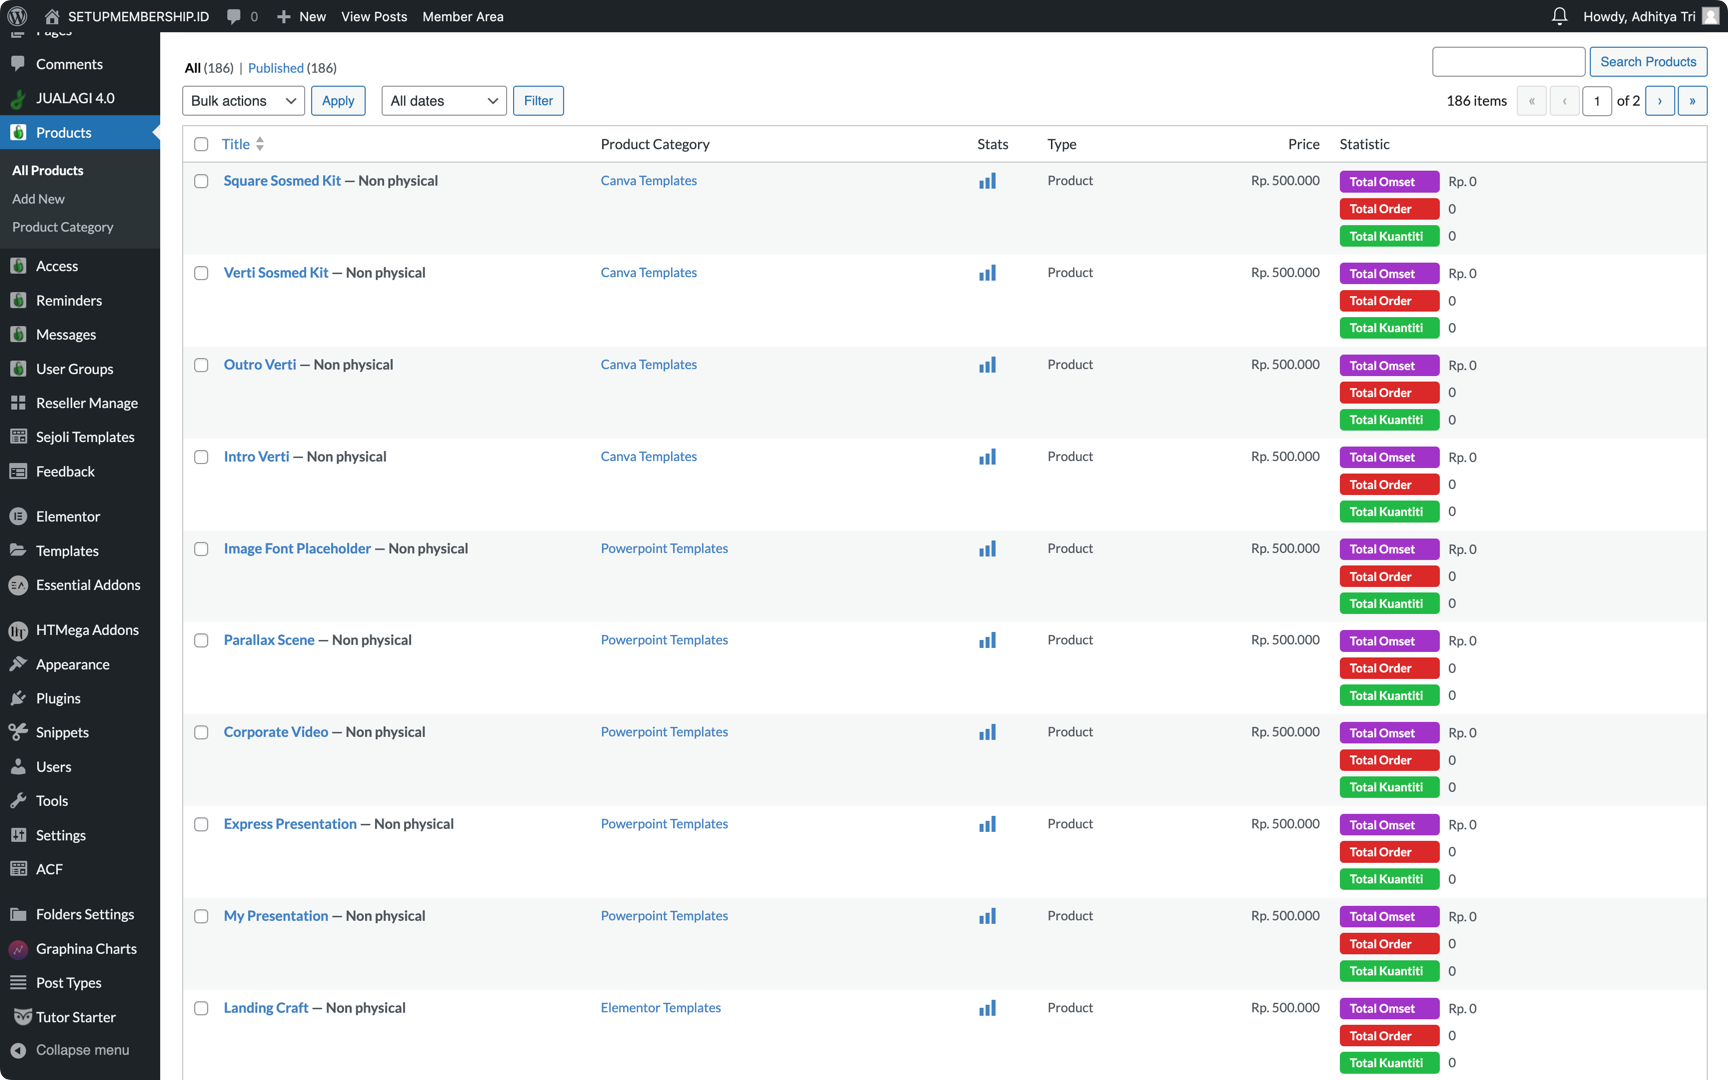Click purple Total Omset badge for Outro Verti
The height and width of the screenshot is (1080, 1728).
click(1388, 365)
